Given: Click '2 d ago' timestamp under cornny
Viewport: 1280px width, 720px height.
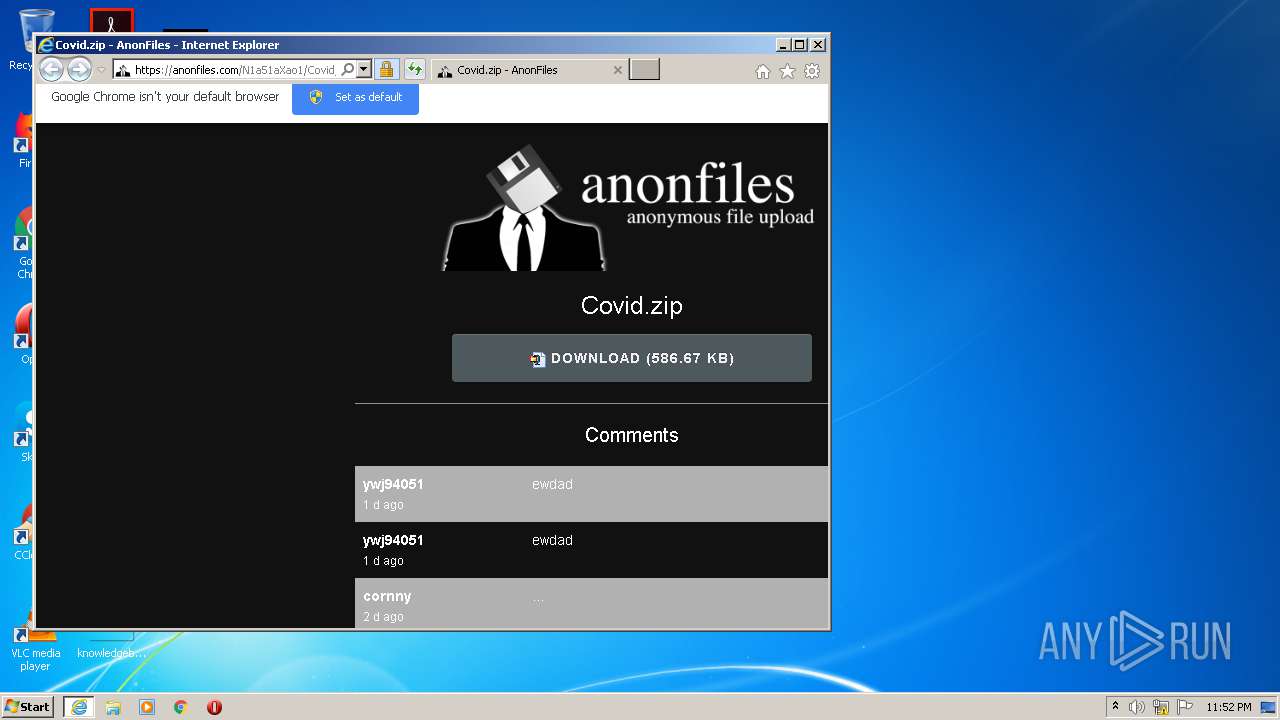Looking at the screenshot, I should (x=383, y=617).
